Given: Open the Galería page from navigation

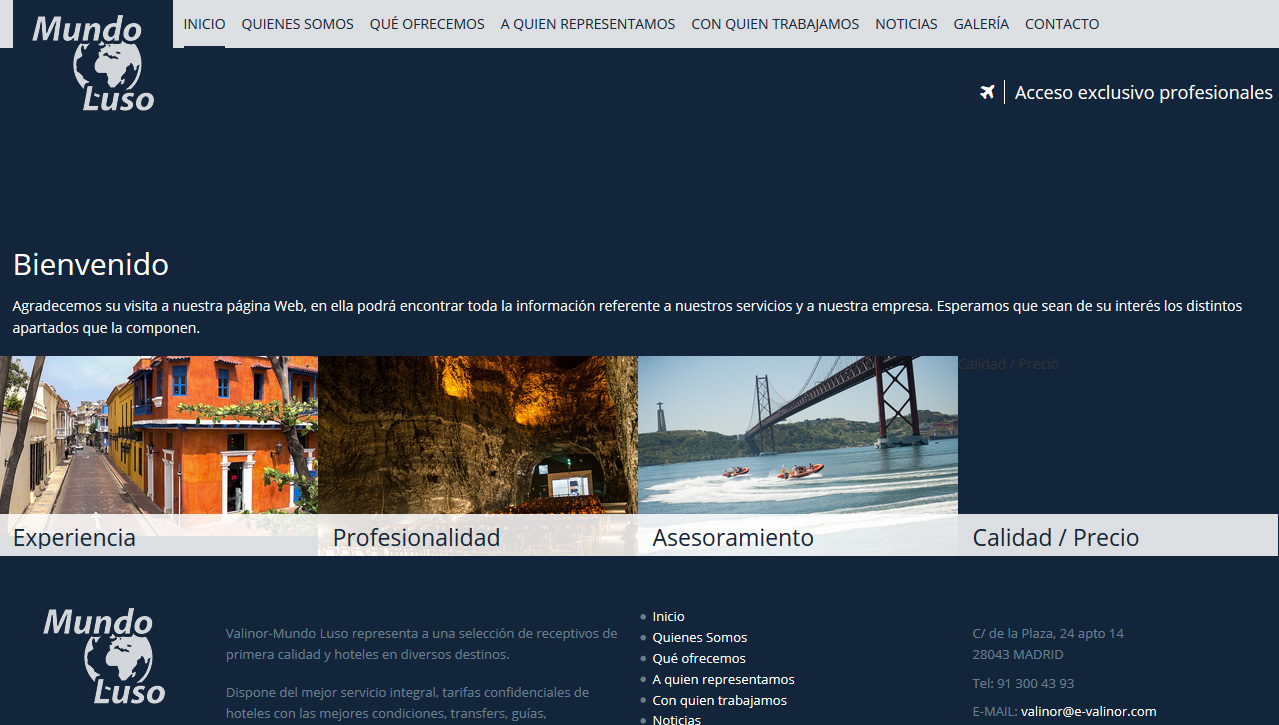Looking at the screenshot, I should click(981, 24).
